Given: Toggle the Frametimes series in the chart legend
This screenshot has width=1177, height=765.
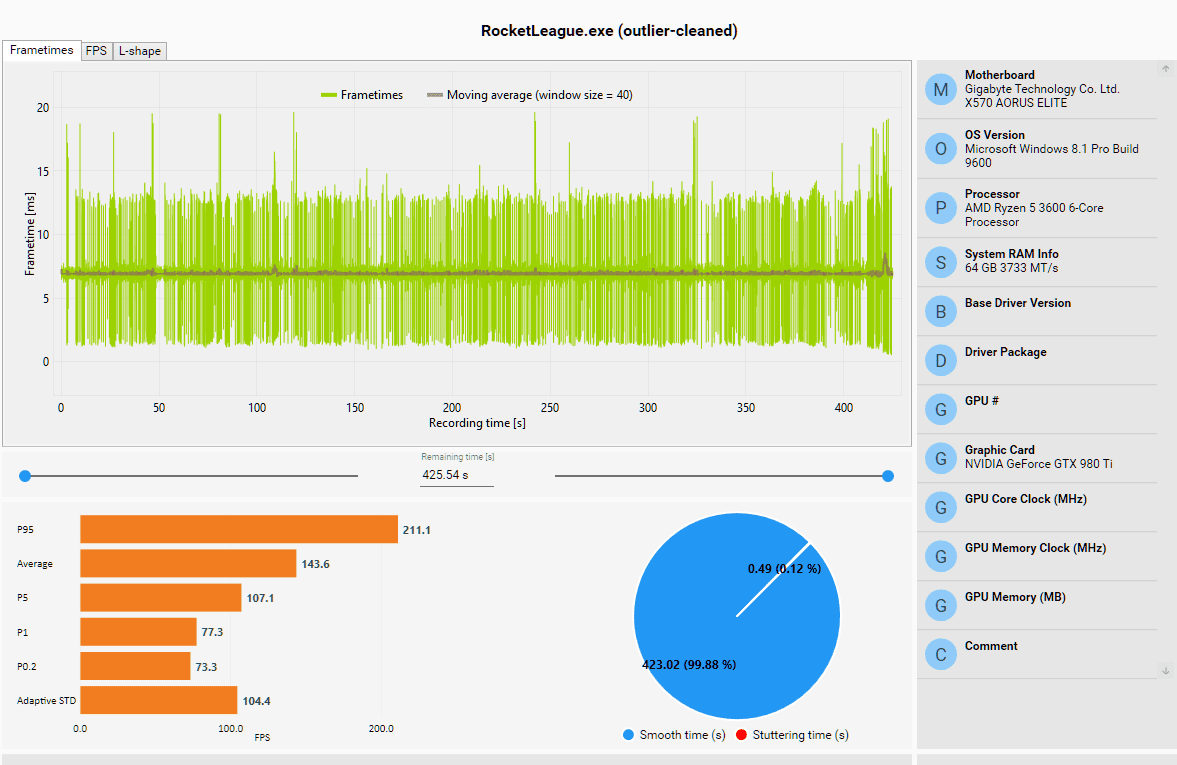Looking at the screenshot, I should 362,95.
